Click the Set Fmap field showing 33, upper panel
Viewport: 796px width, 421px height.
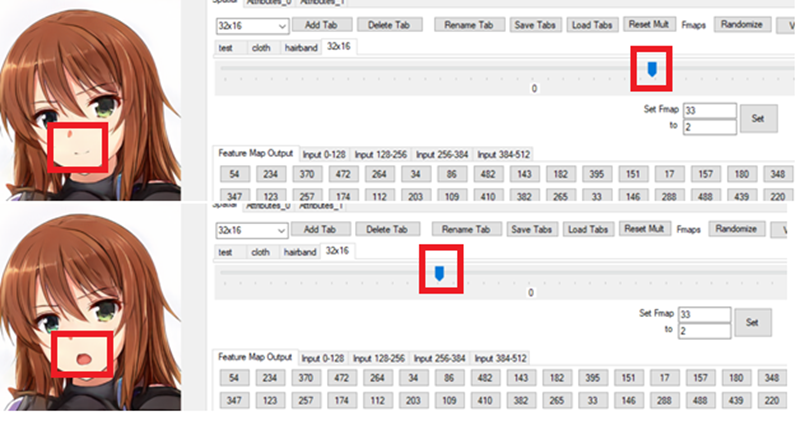pyautogui.click(x=710, y=111)
